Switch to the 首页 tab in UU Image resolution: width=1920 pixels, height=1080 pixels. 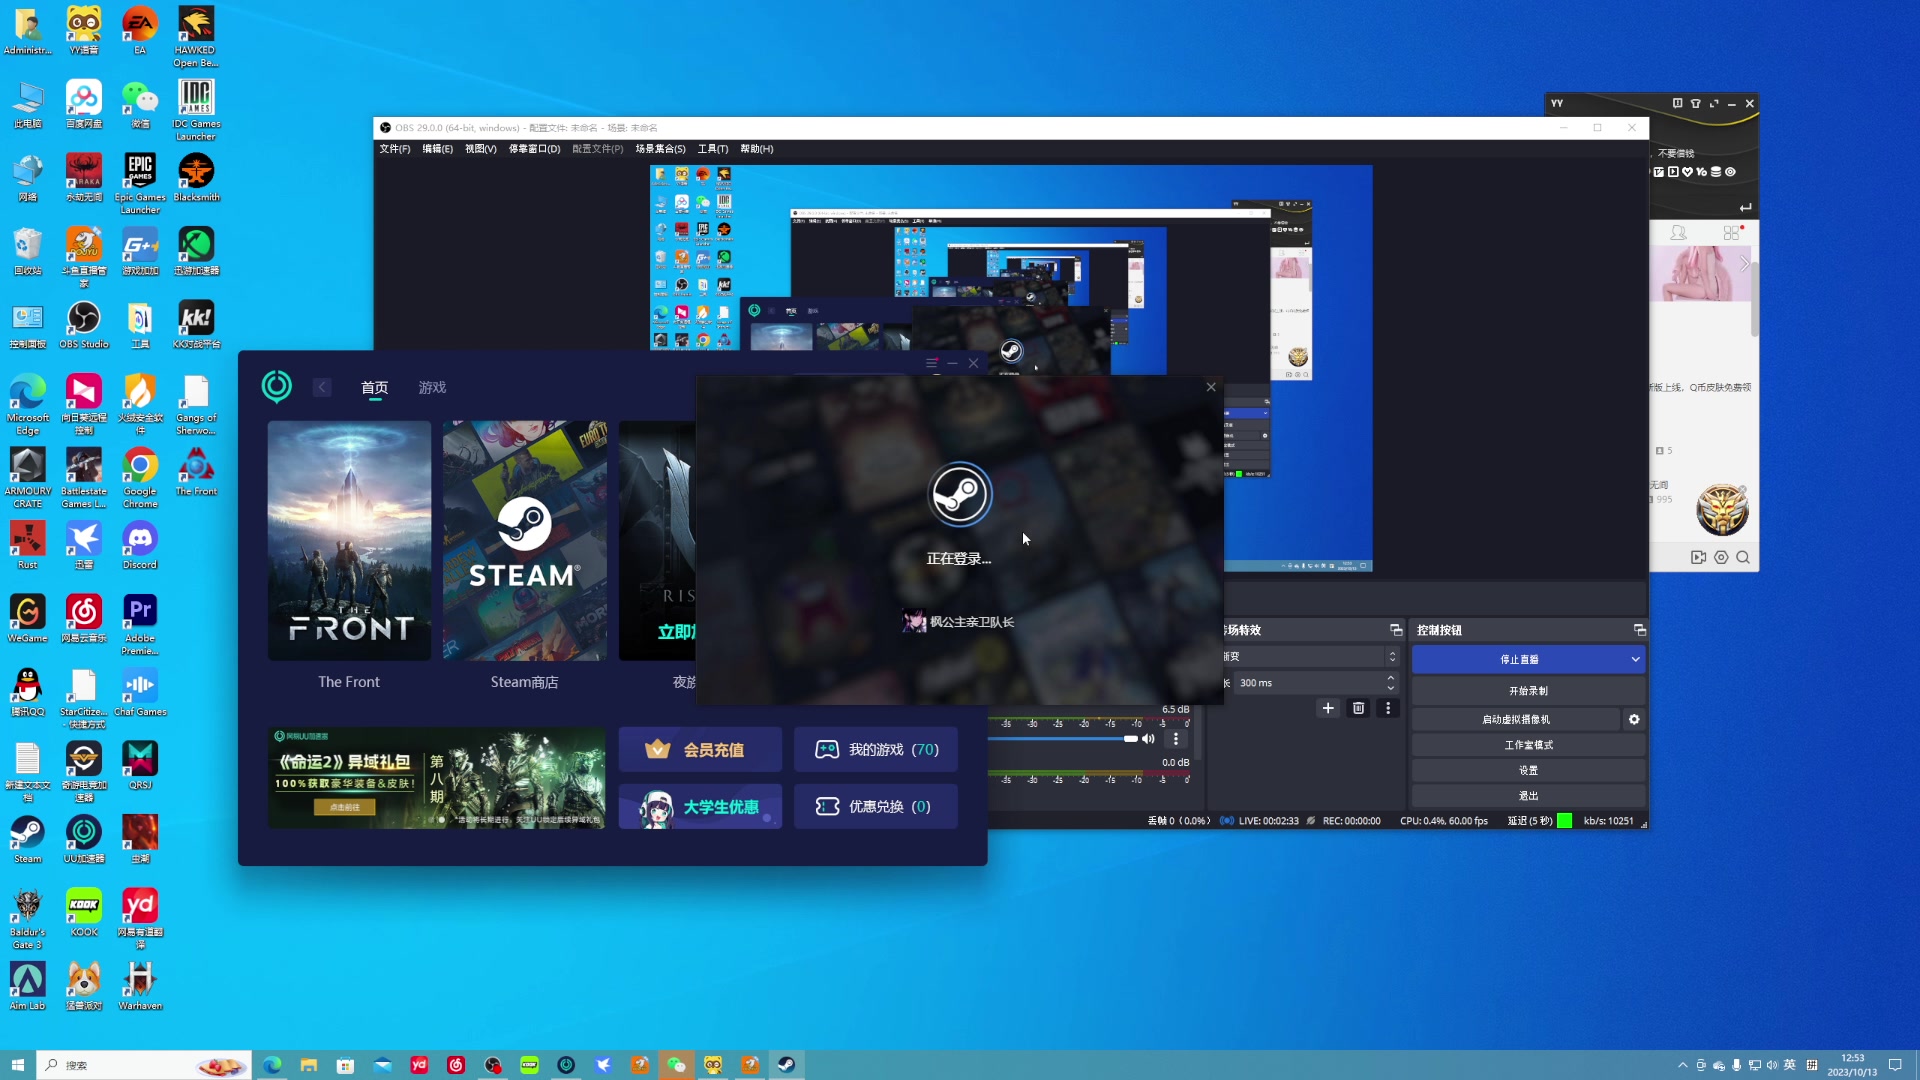[x=374, y=388]
